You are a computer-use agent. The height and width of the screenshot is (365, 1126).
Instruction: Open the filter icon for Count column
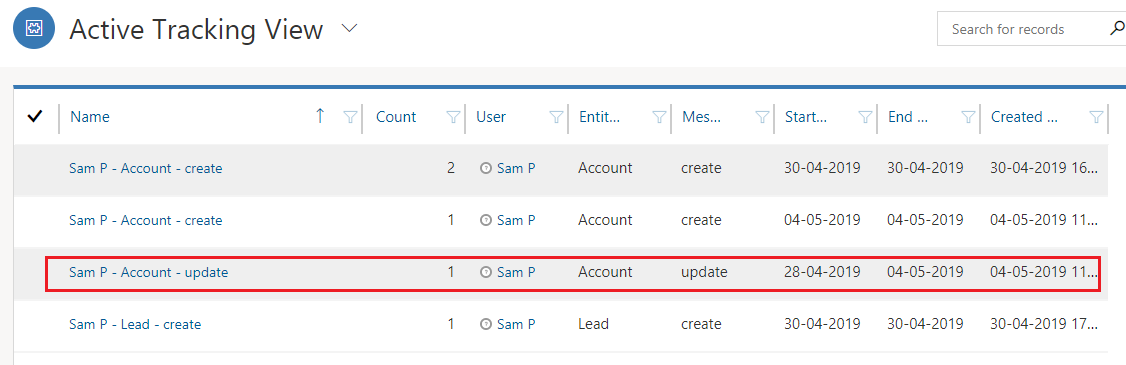pyautogui.click(x=453, y=117)
